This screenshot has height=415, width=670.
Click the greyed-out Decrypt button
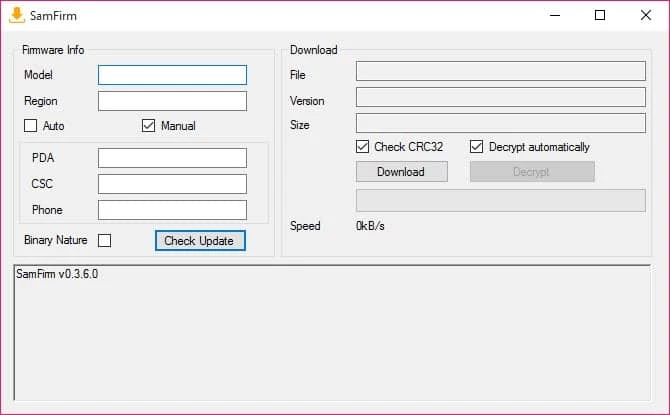click(532, 172)
